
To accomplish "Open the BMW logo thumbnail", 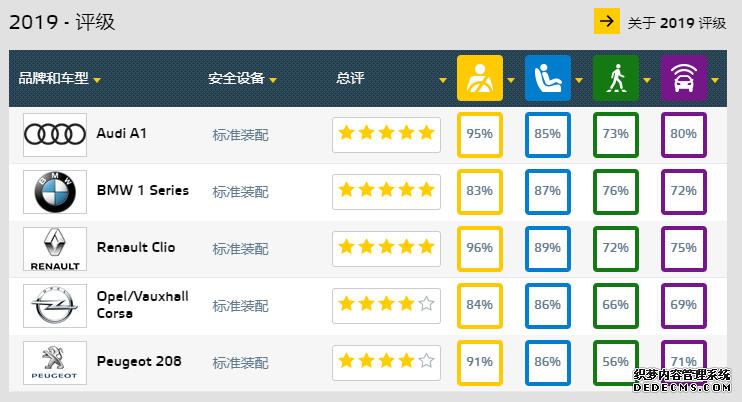I will click(x=55, y=192).
